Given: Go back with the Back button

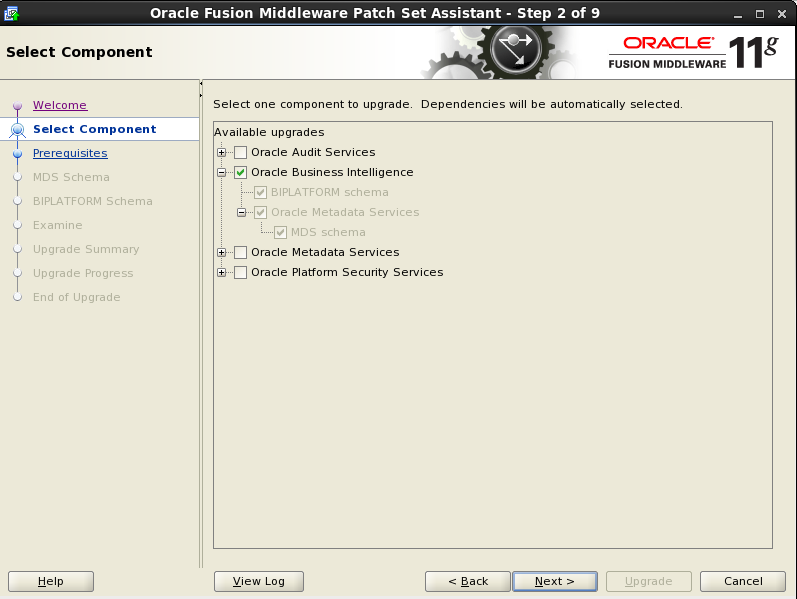Looking at the screenshot, I should tap(468, 581).
